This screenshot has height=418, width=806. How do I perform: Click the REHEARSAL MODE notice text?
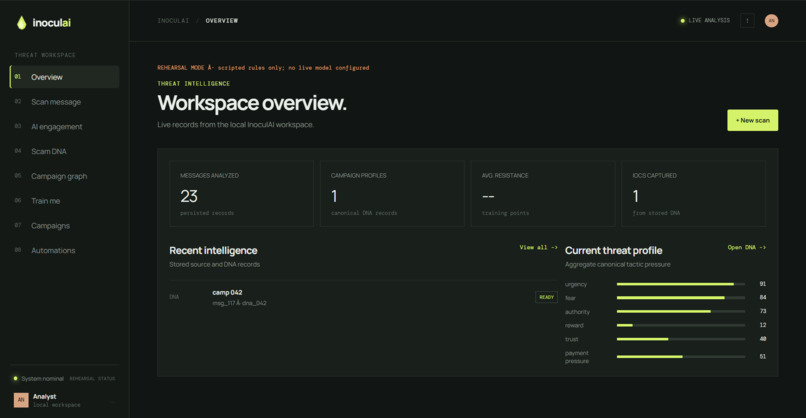coord(263,68)
